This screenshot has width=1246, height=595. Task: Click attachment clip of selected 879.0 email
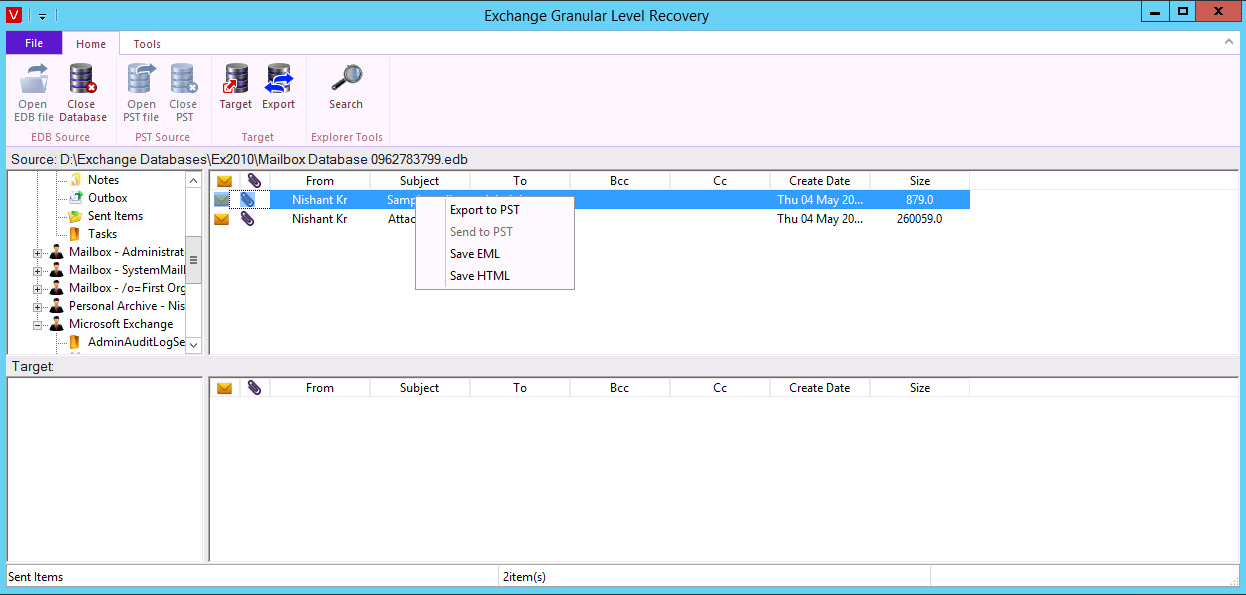tap(247, 200)
